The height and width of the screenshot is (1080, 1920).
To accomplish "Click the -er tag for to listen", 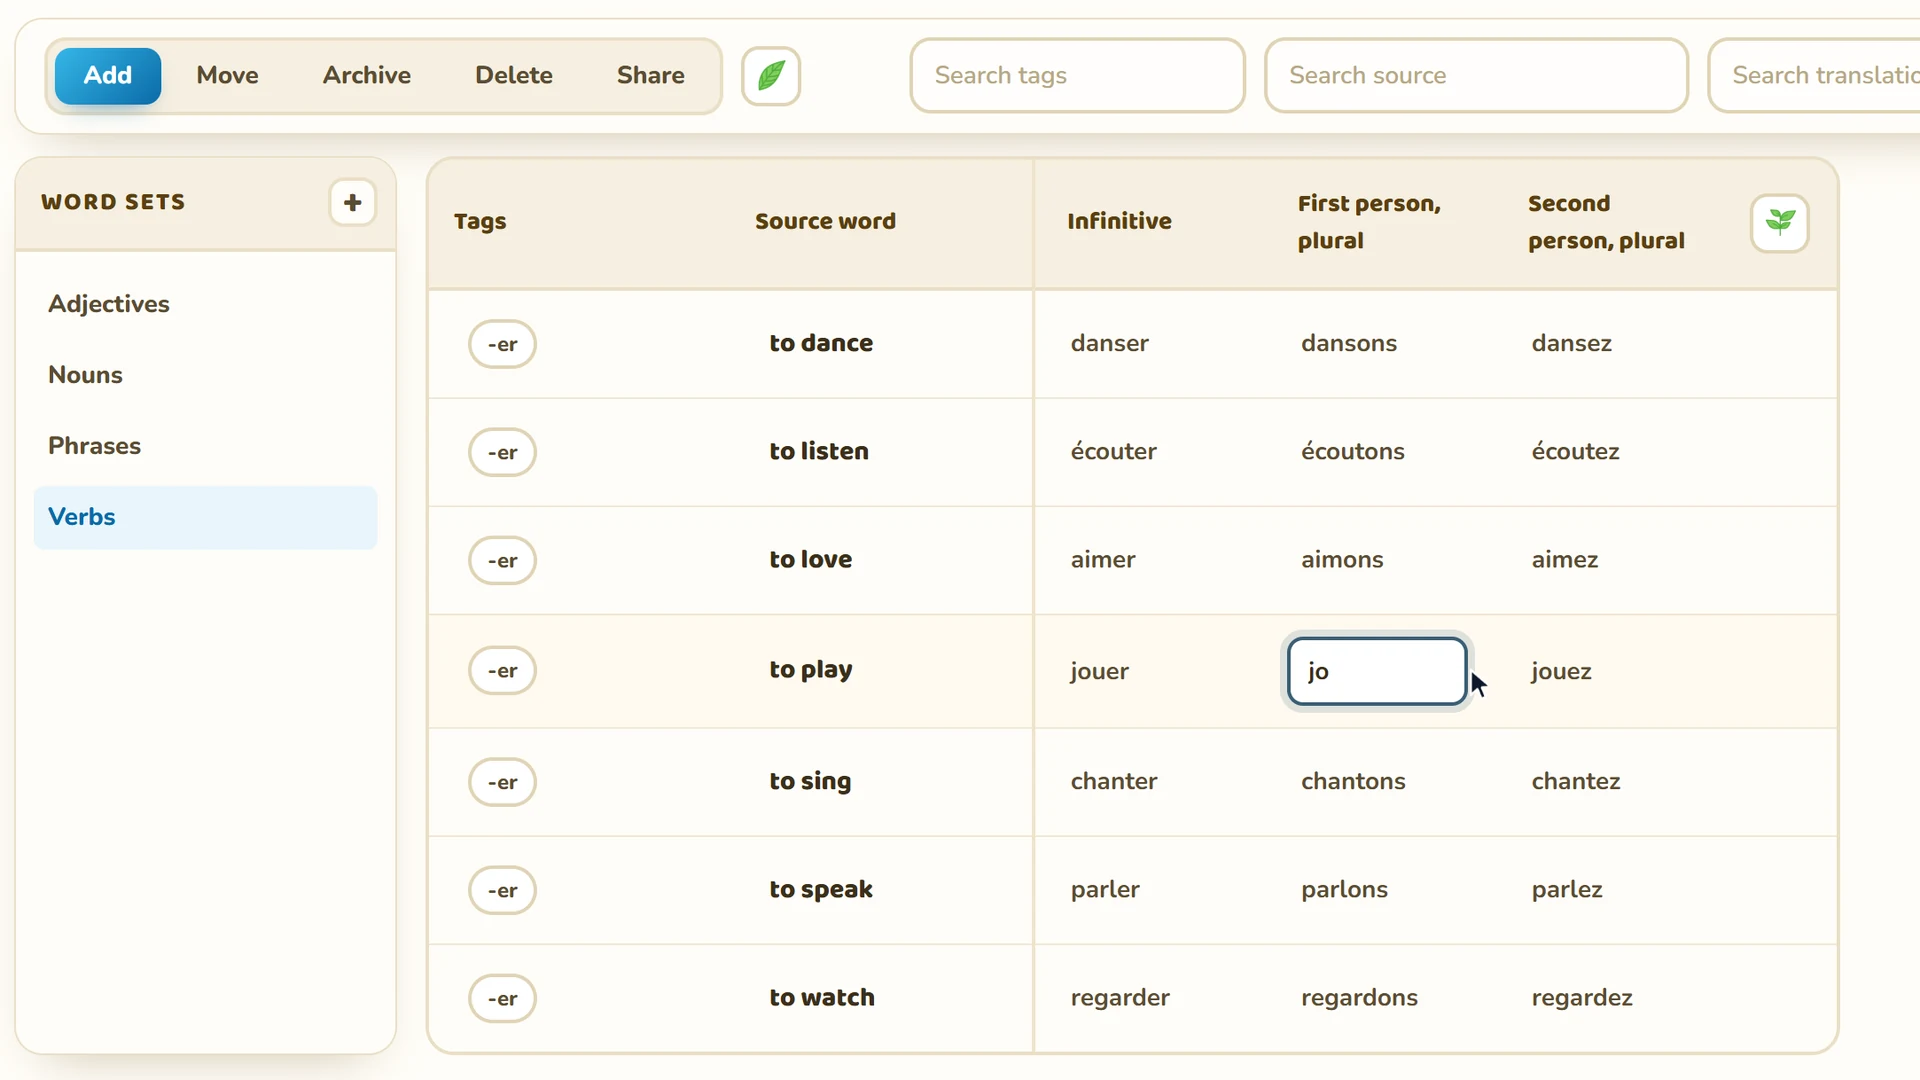I will point(502,452).
